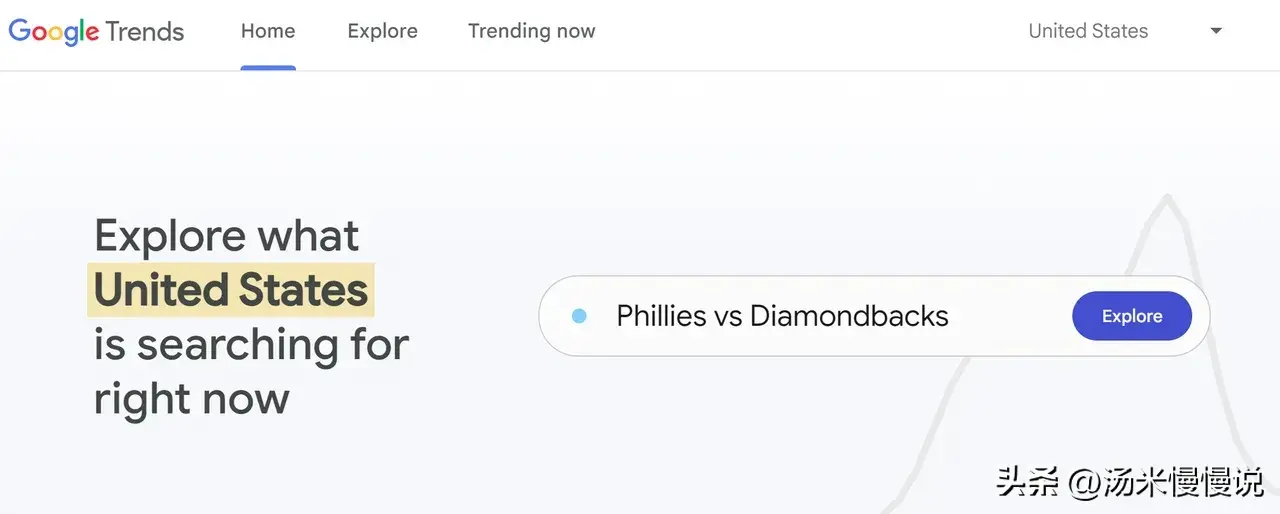The width and height of the screenshot is (1280, 514).
Task: Click the Google Trends logo
Action: tap(96, 31)
